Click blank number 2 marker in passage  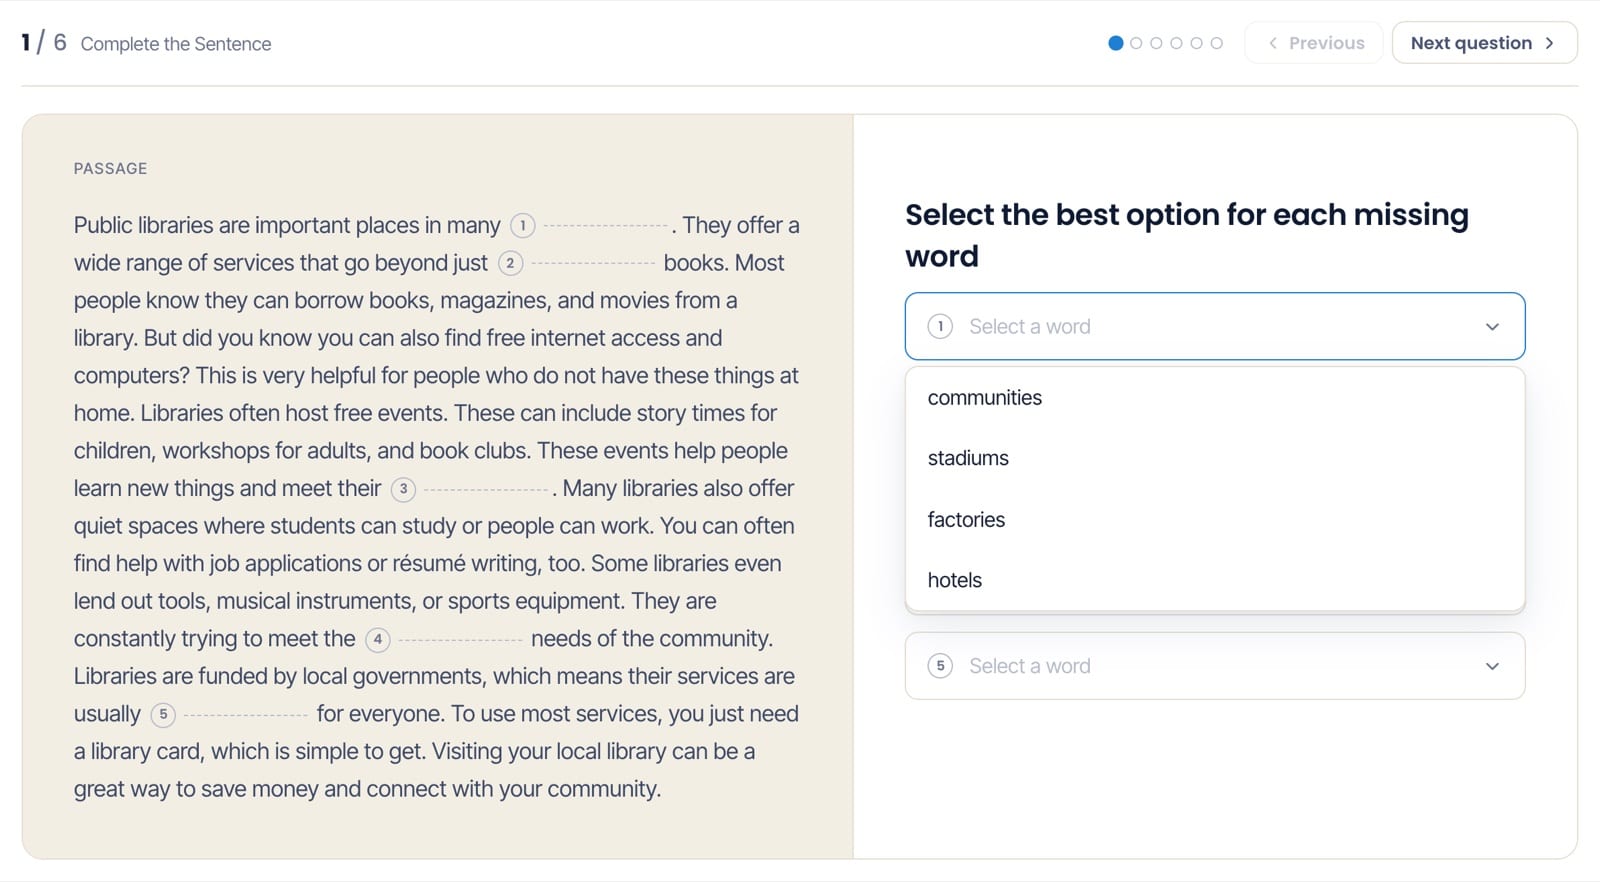tap(511, 263)
